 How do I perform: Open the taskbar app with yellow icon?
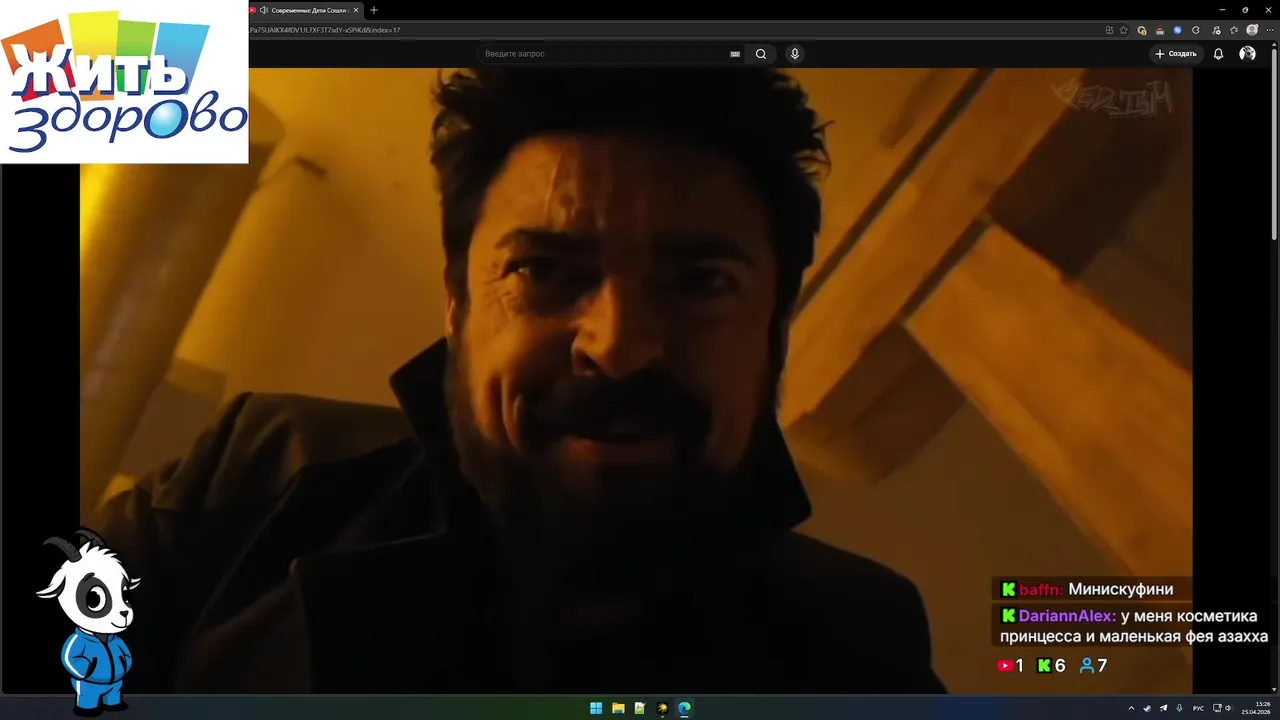(x=662, y=708)
